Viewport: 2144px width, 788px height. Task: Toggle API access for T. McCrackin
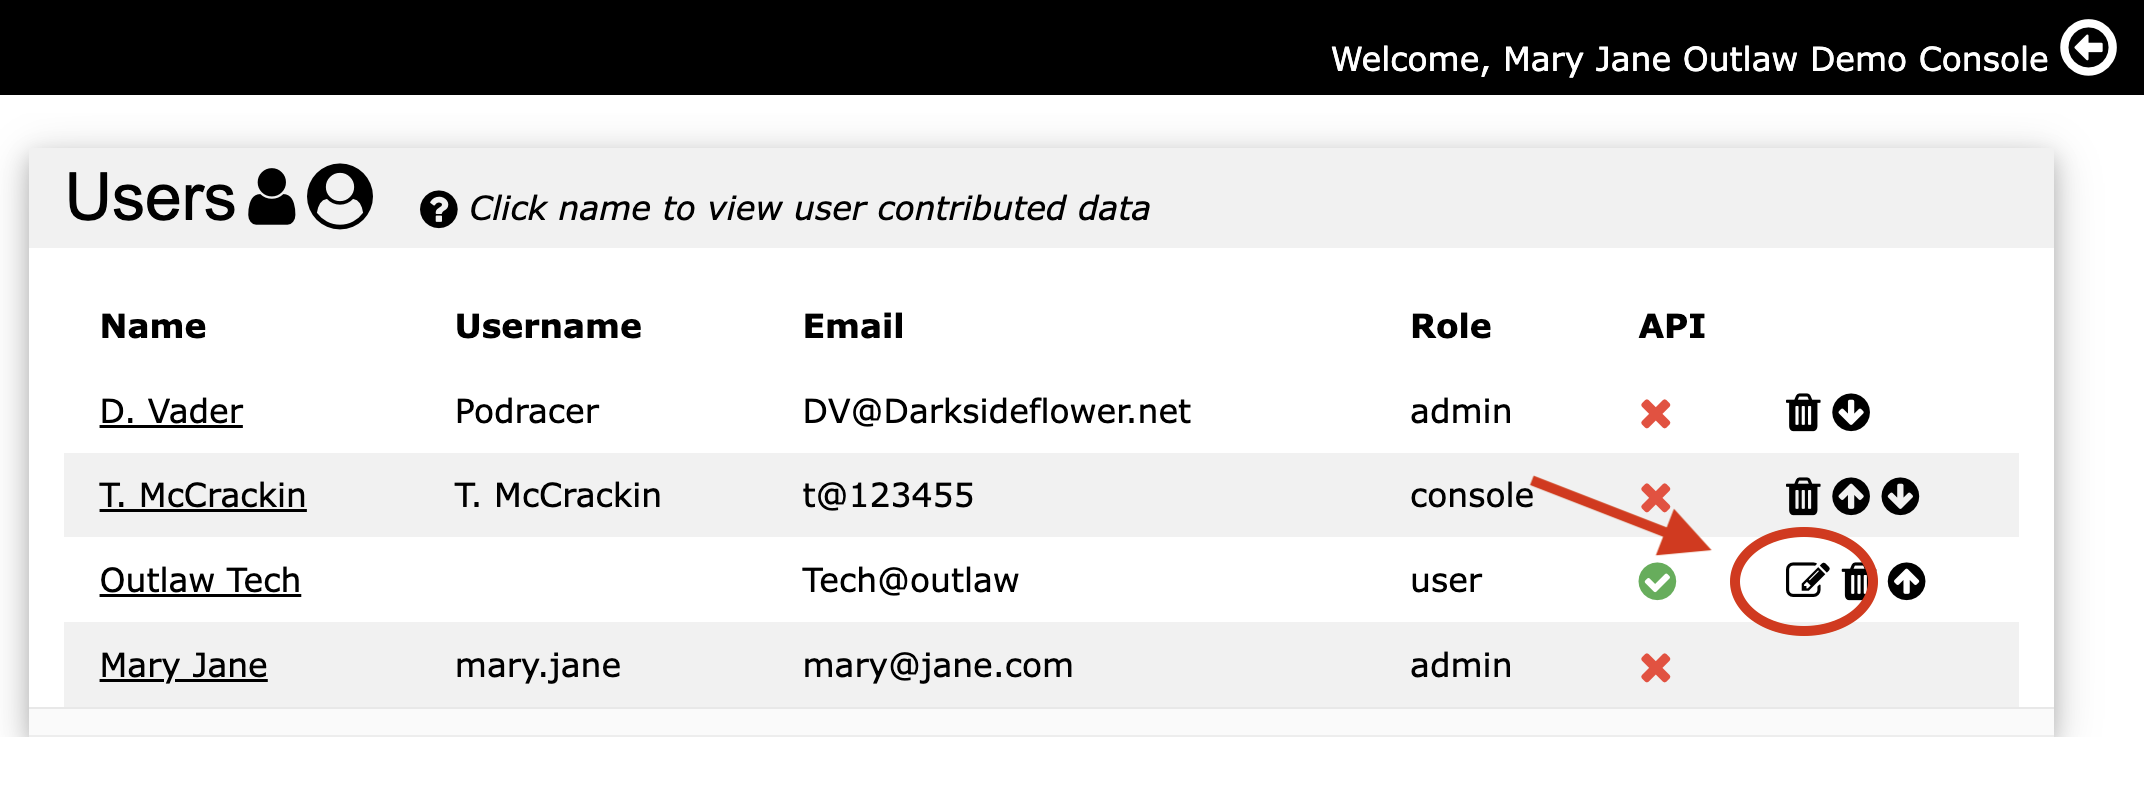click(x=1656, y=497)
